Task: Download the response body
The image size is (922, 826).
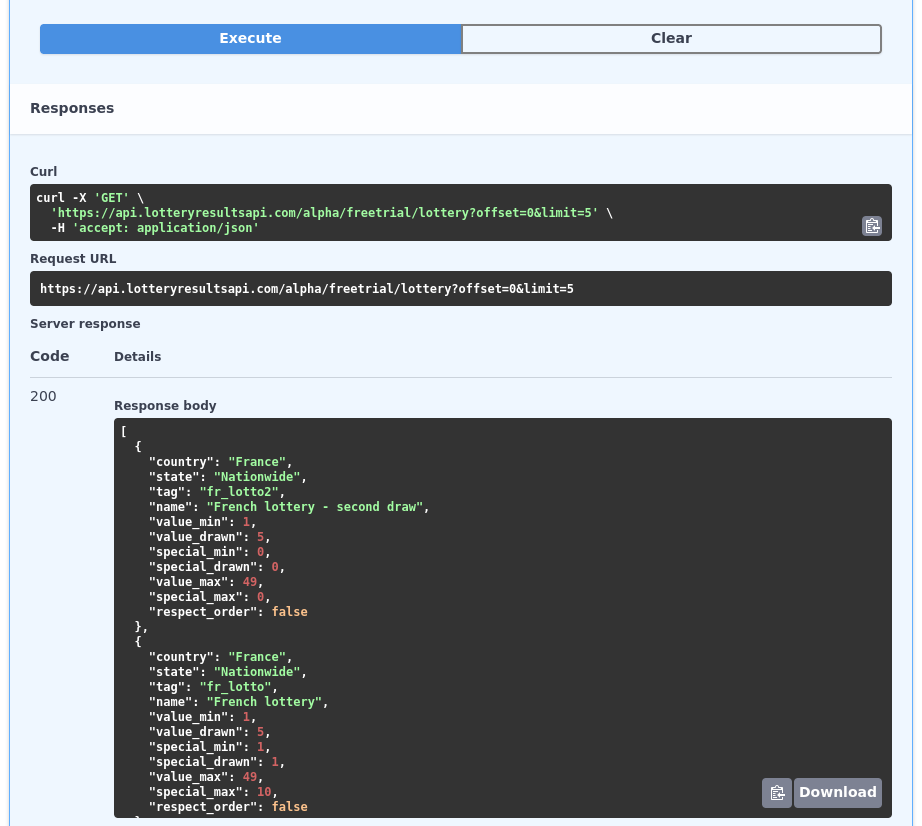Action: (x=837, y=793)
